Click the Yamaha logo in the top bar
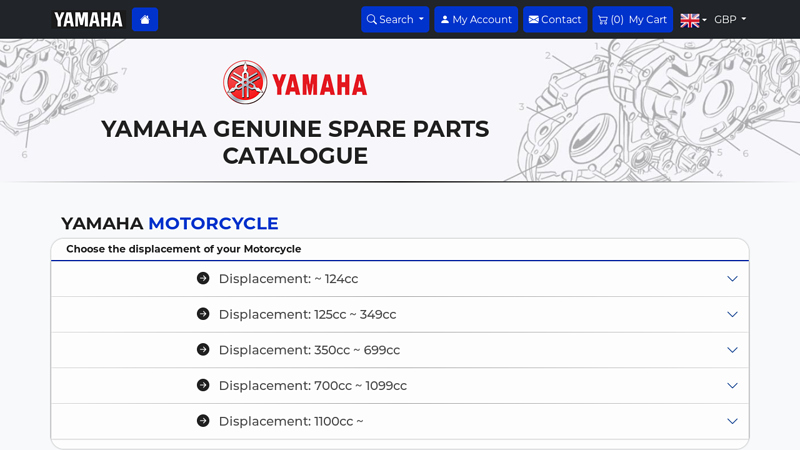 tap(88, 19)
